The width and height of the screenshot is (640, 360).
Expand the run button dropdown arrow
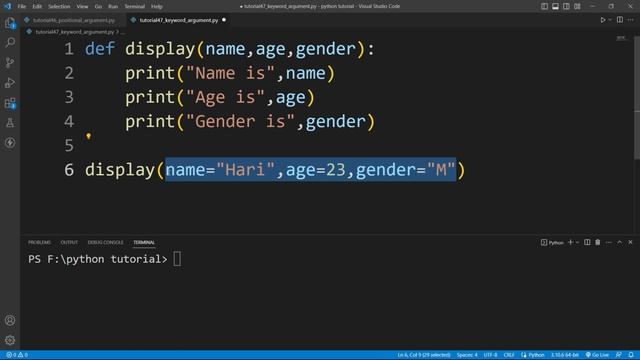pyautogui.click(x=610, y=20)
